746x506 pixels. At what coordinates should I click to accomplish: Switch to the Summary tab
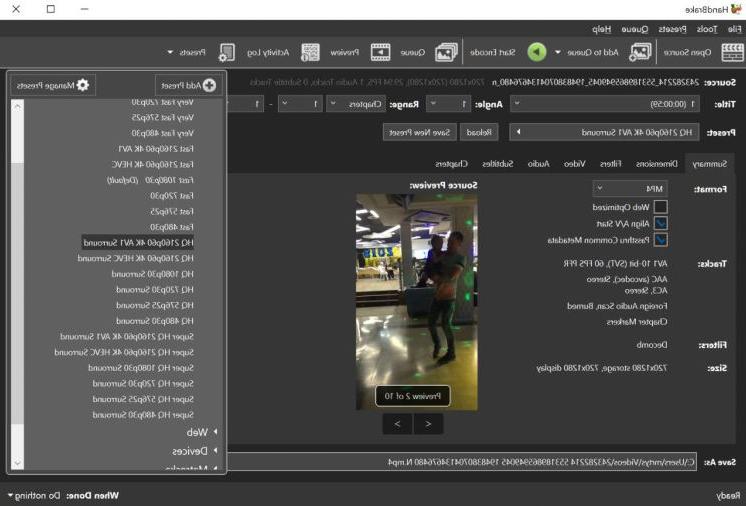[709, 164]
